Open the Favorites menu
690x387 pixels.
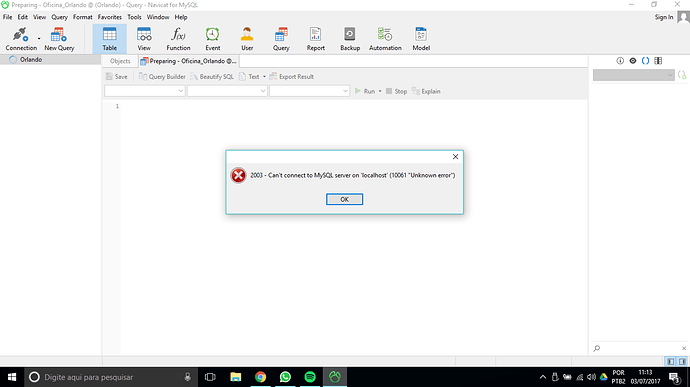110,17
